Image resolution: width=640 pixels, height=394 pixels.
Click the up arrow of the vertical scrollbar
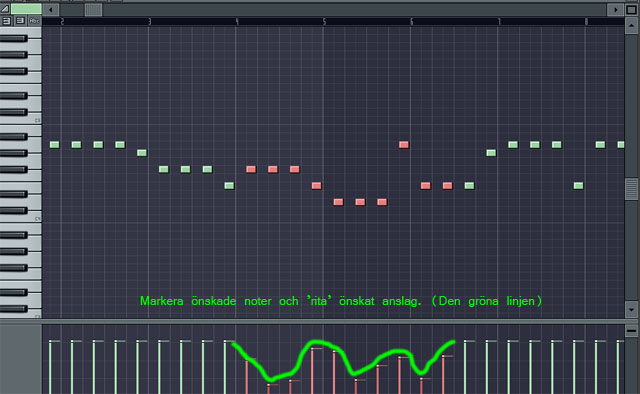point(631,26)
